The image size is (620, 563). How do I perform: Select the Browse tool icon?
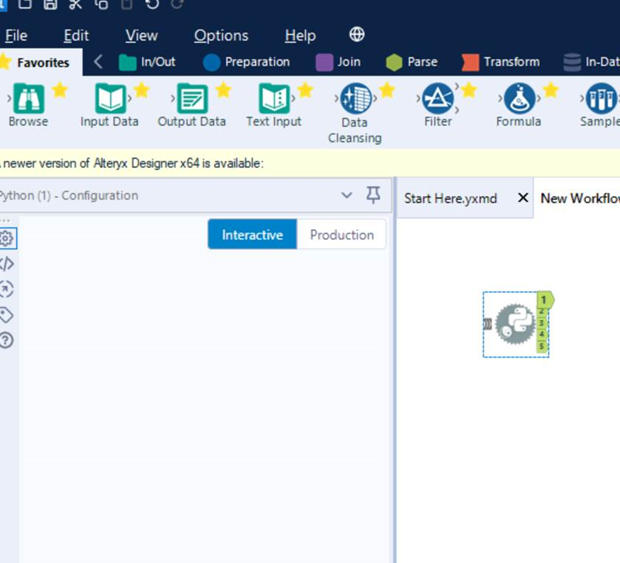[28, 98]
